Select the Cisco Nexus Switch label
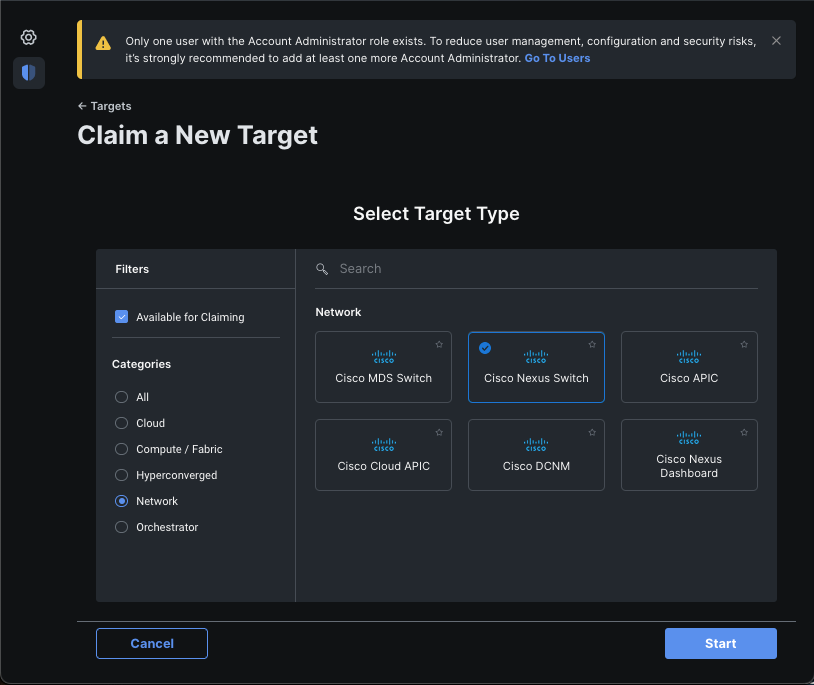This screenshot has height=685, width=814. (x=536, y=378)
